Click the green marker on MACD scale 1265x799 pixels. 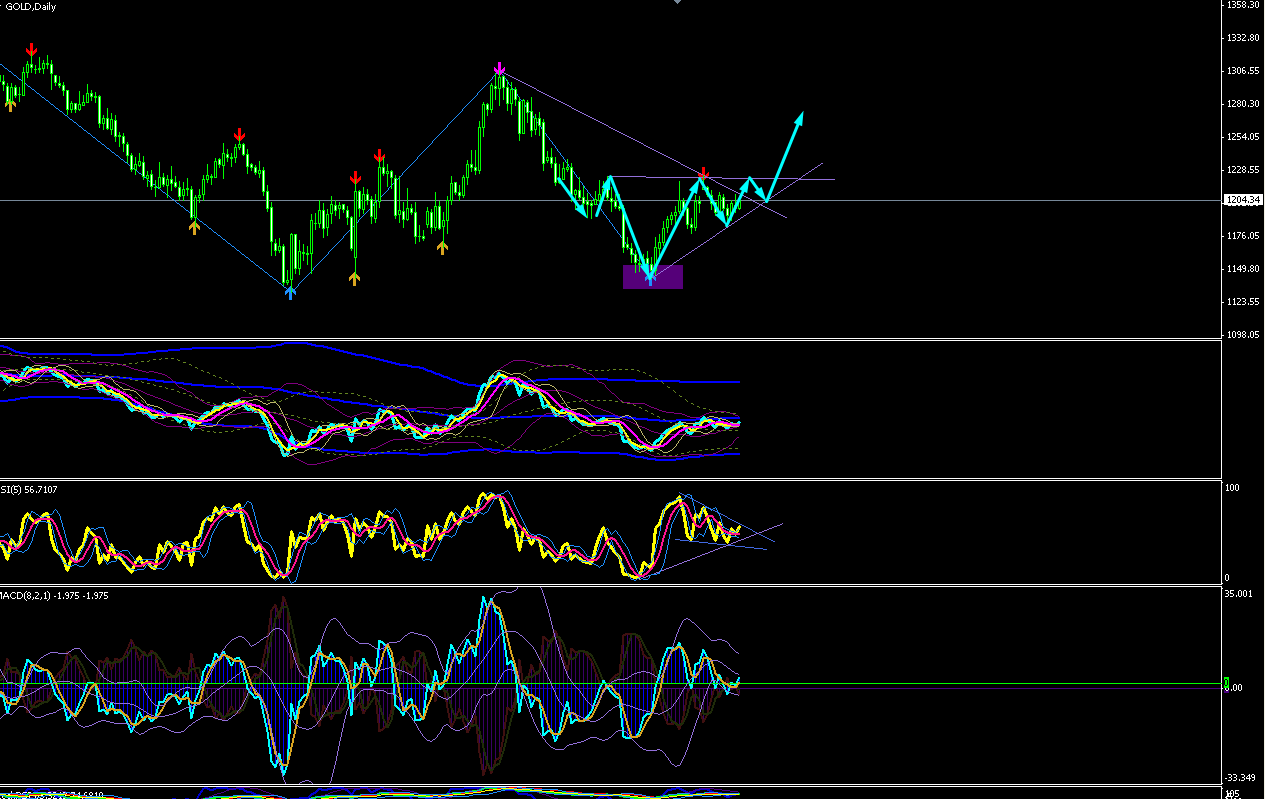coord(1228,683)
